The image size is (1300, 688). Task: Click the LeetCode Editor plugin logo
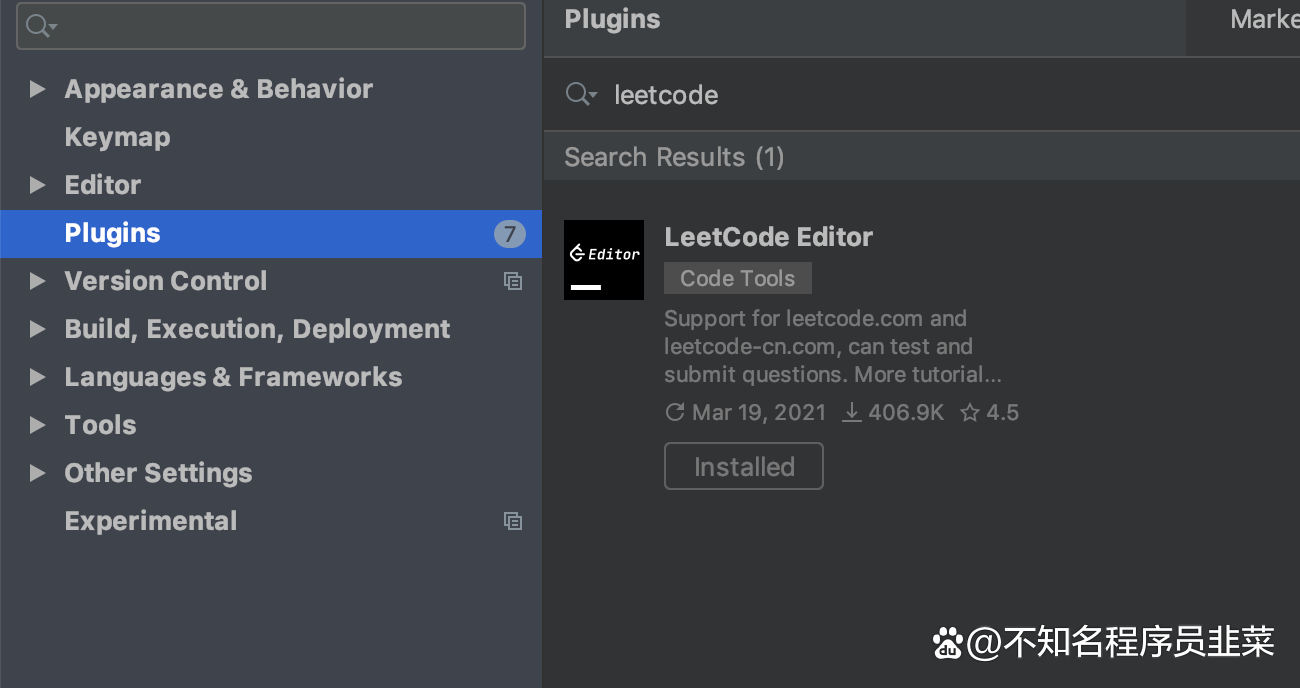(x=604, y=260)
